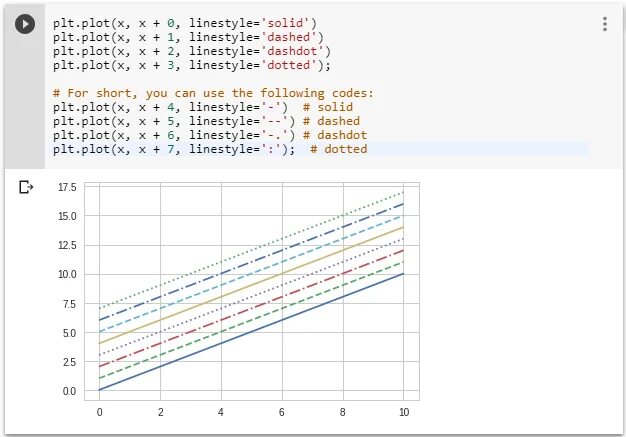The image size is (626, 437).
Task: Click the comment '# For short, you can use the following codes:'
Action: [214, 93]
